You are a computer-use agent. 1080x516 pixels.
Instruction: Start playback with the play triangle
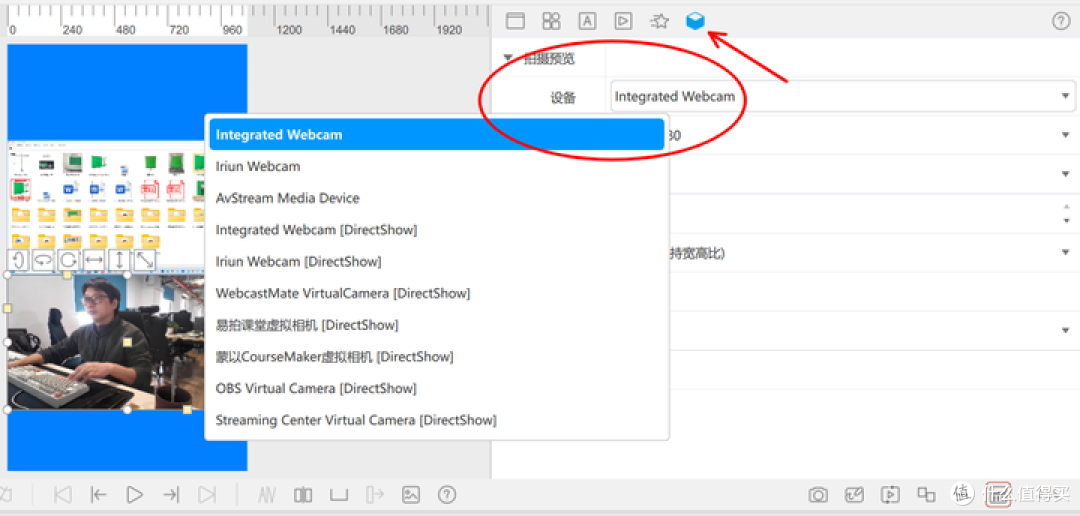click(x=135, y=494)
